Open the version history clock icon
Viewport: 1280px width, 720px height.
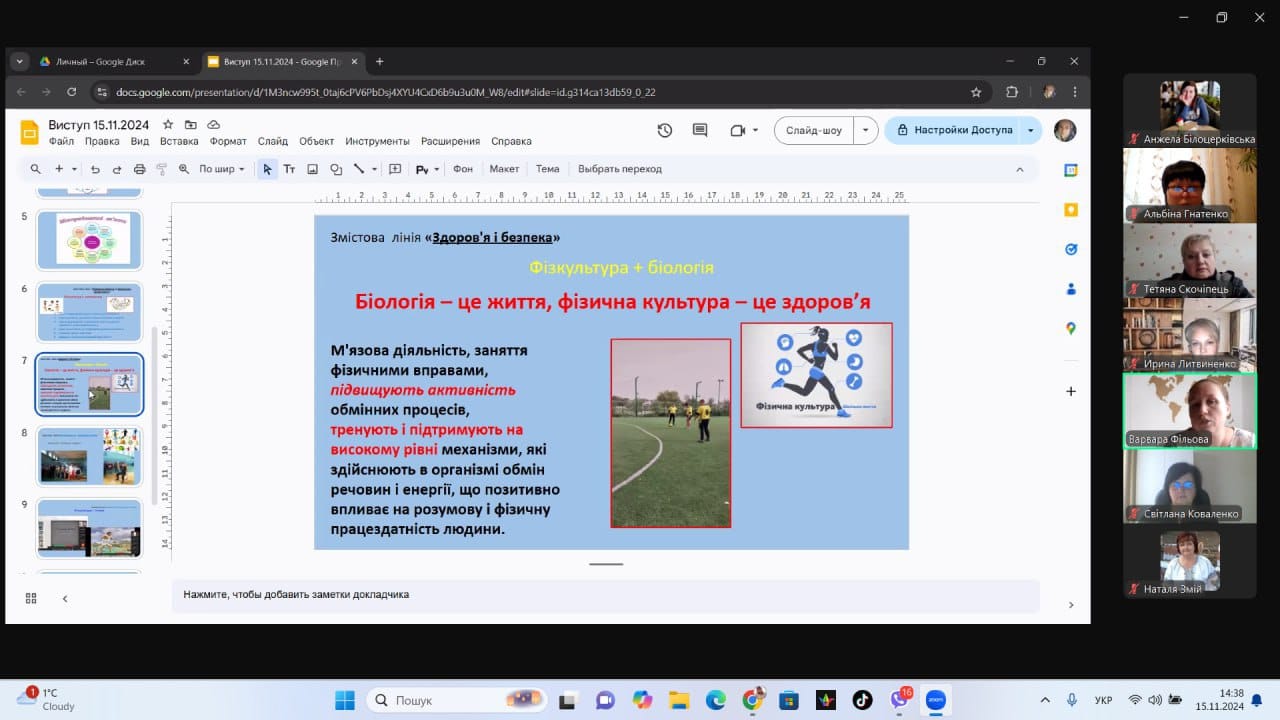pos(665,130)
